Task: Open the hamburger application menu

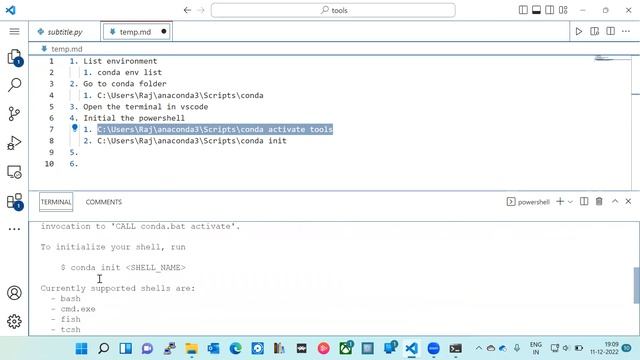Action: [x=14, y=31]
